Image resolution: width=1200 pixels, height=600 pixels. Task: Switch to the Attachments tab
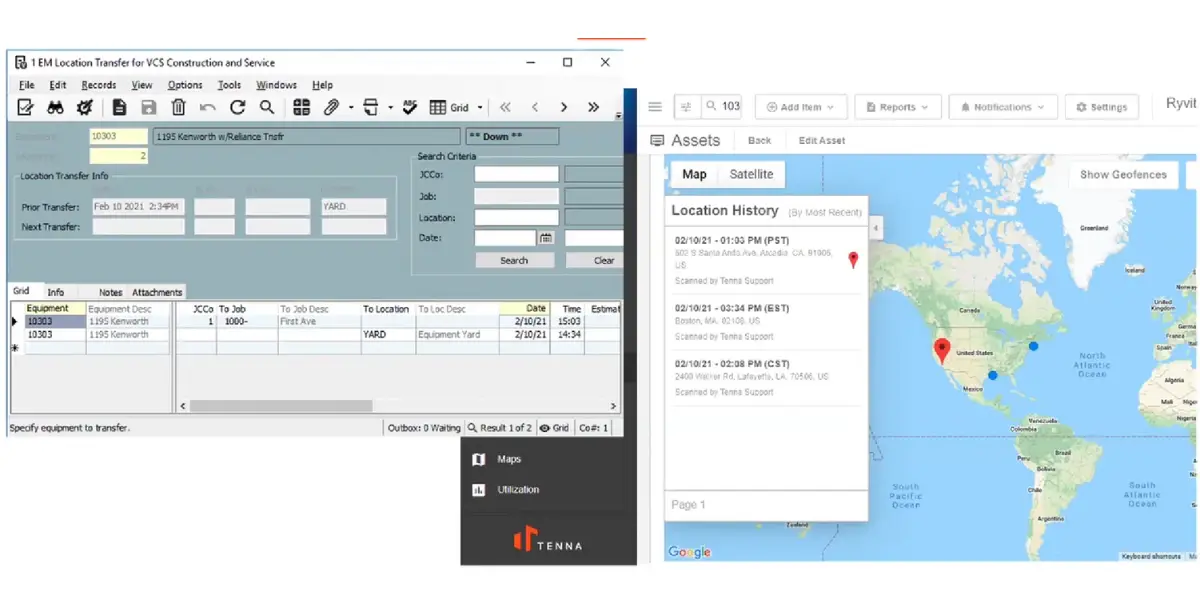coord(157,292)
